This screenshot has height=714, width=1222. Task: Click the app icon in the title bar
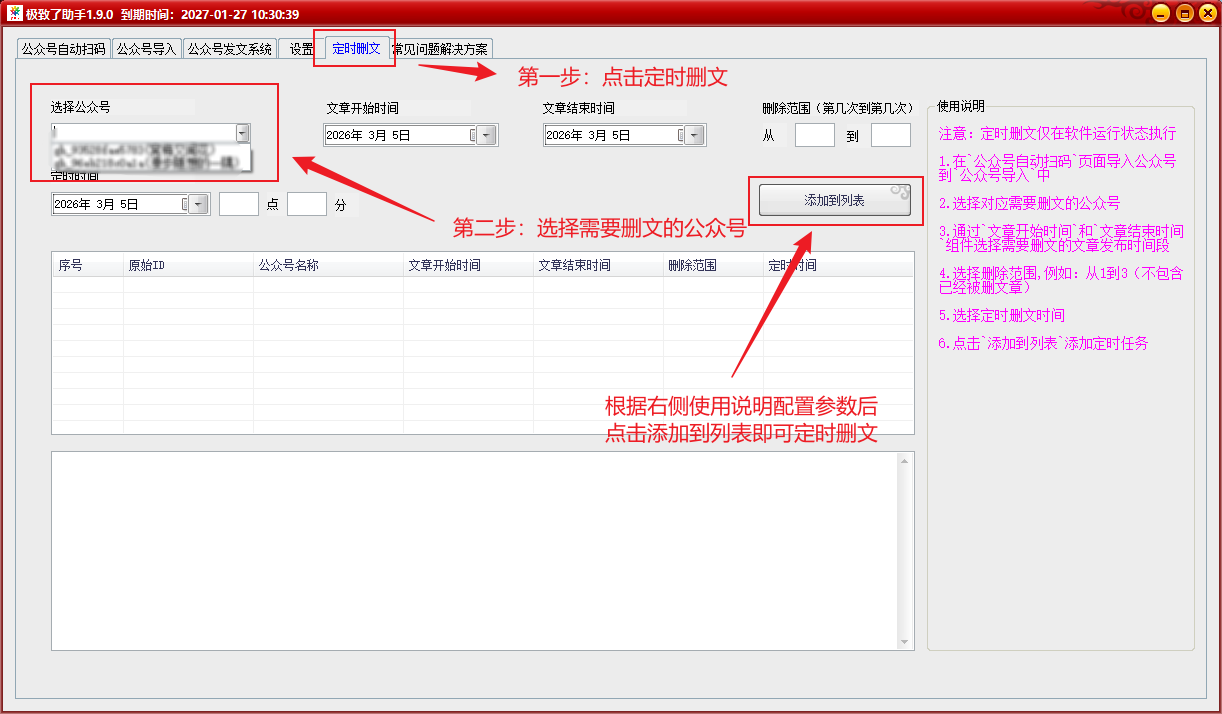15,13
